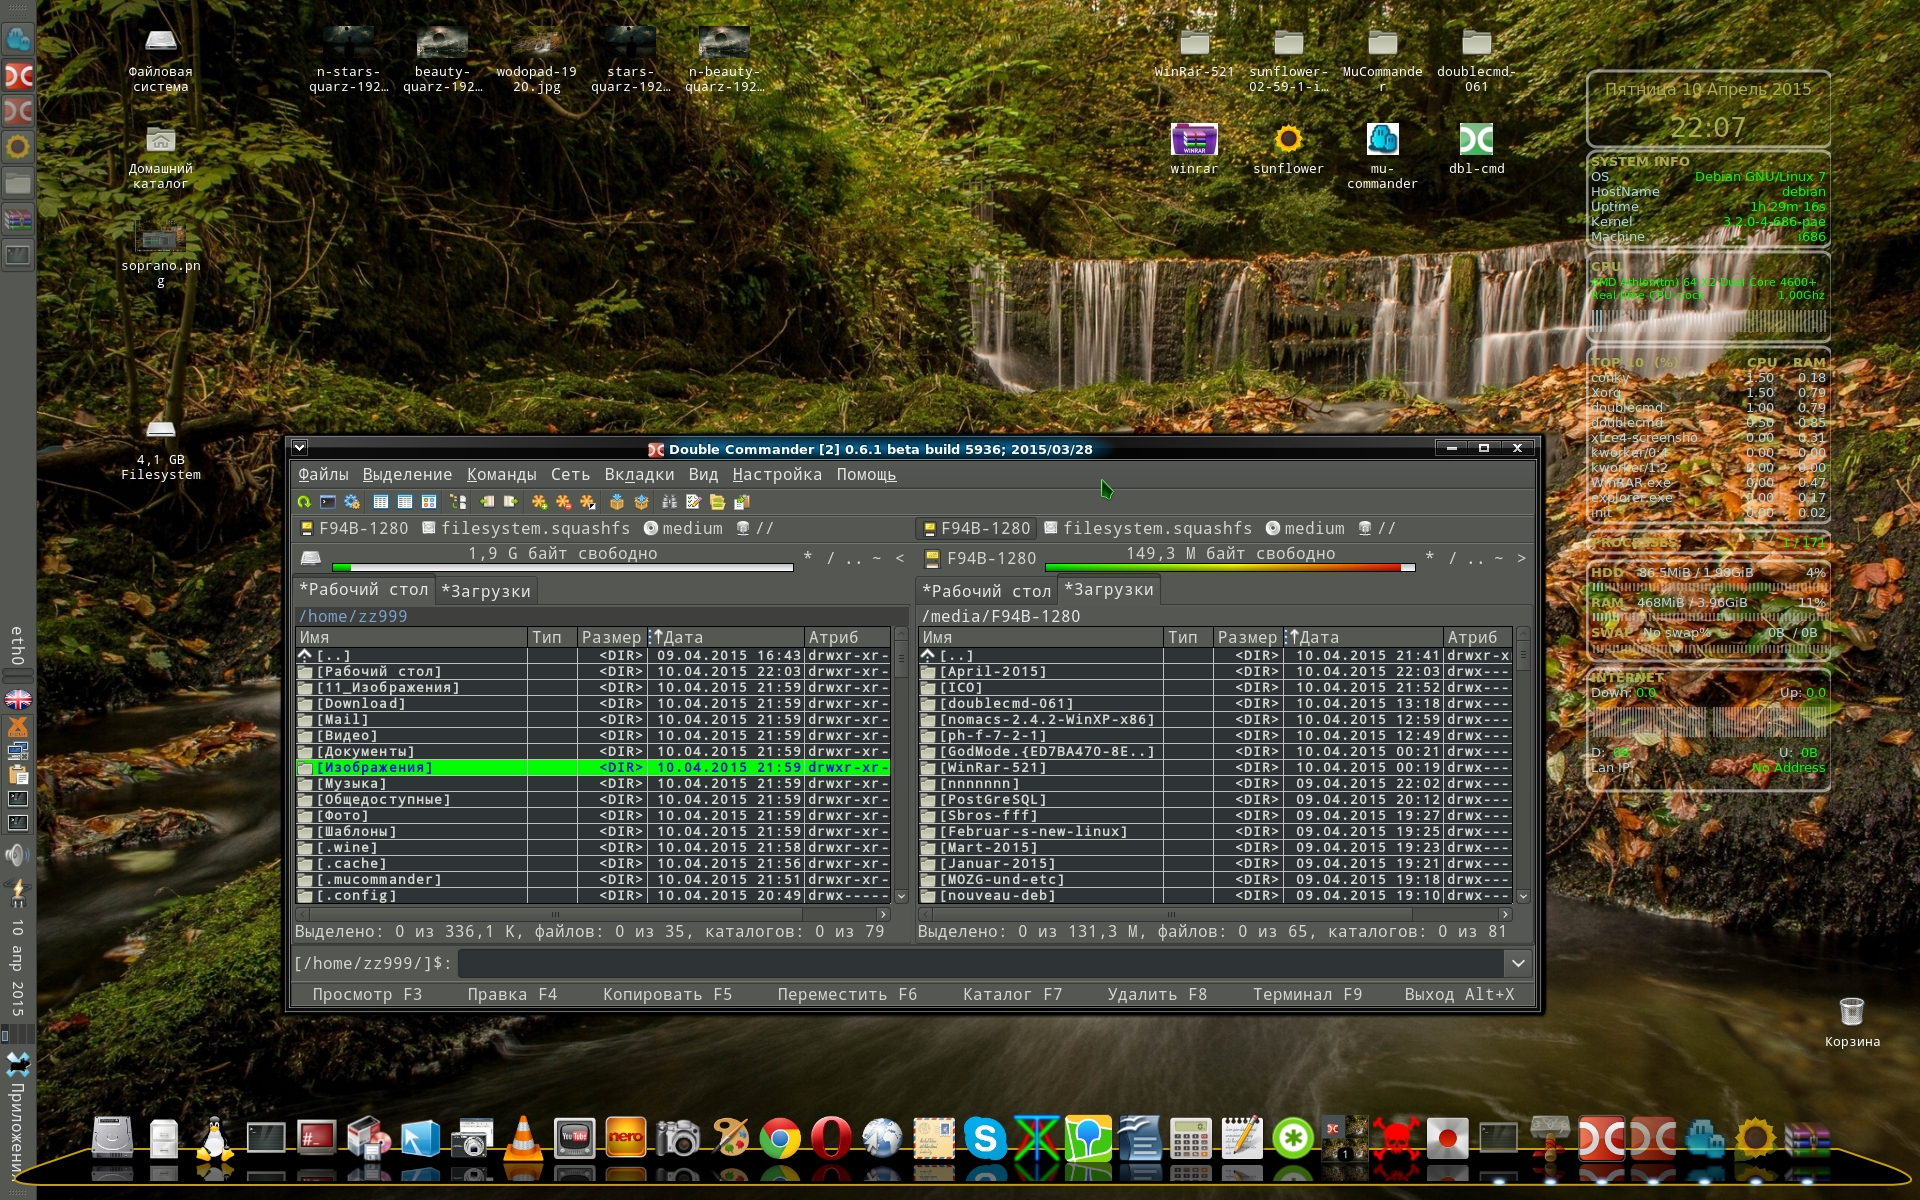Open left panel drive list button
Image resolution: width=1920 pixels, height=1200 pixels.
pos(311,557)
